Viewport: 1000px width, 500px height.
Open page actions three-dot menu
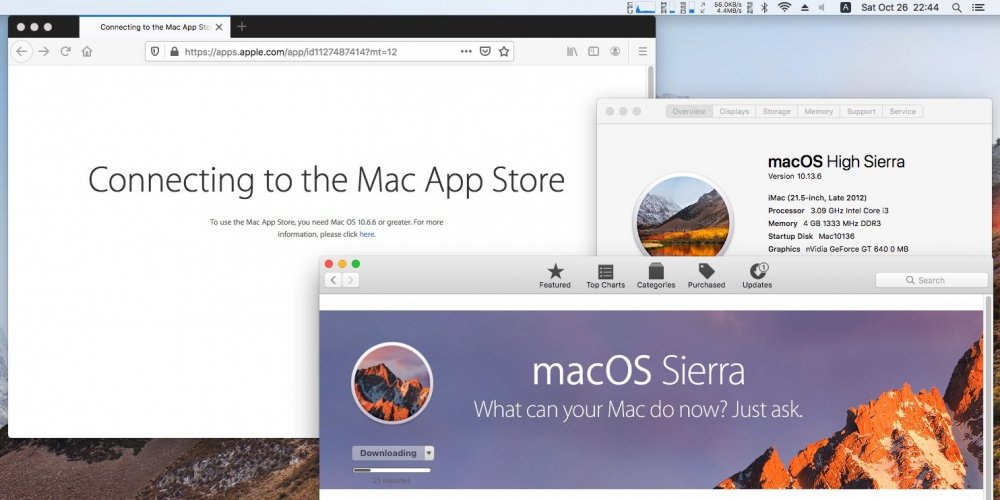(x=466, y=52)
